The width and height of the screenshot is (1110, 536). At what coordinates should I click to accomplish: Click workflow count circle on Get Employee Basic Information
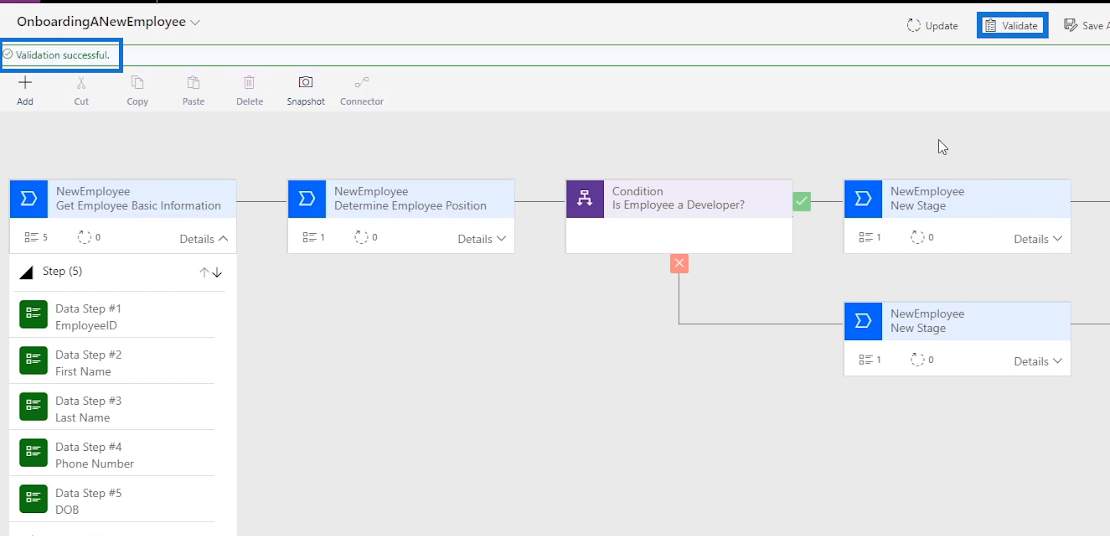pyautogui.click(x=84, y=238)
